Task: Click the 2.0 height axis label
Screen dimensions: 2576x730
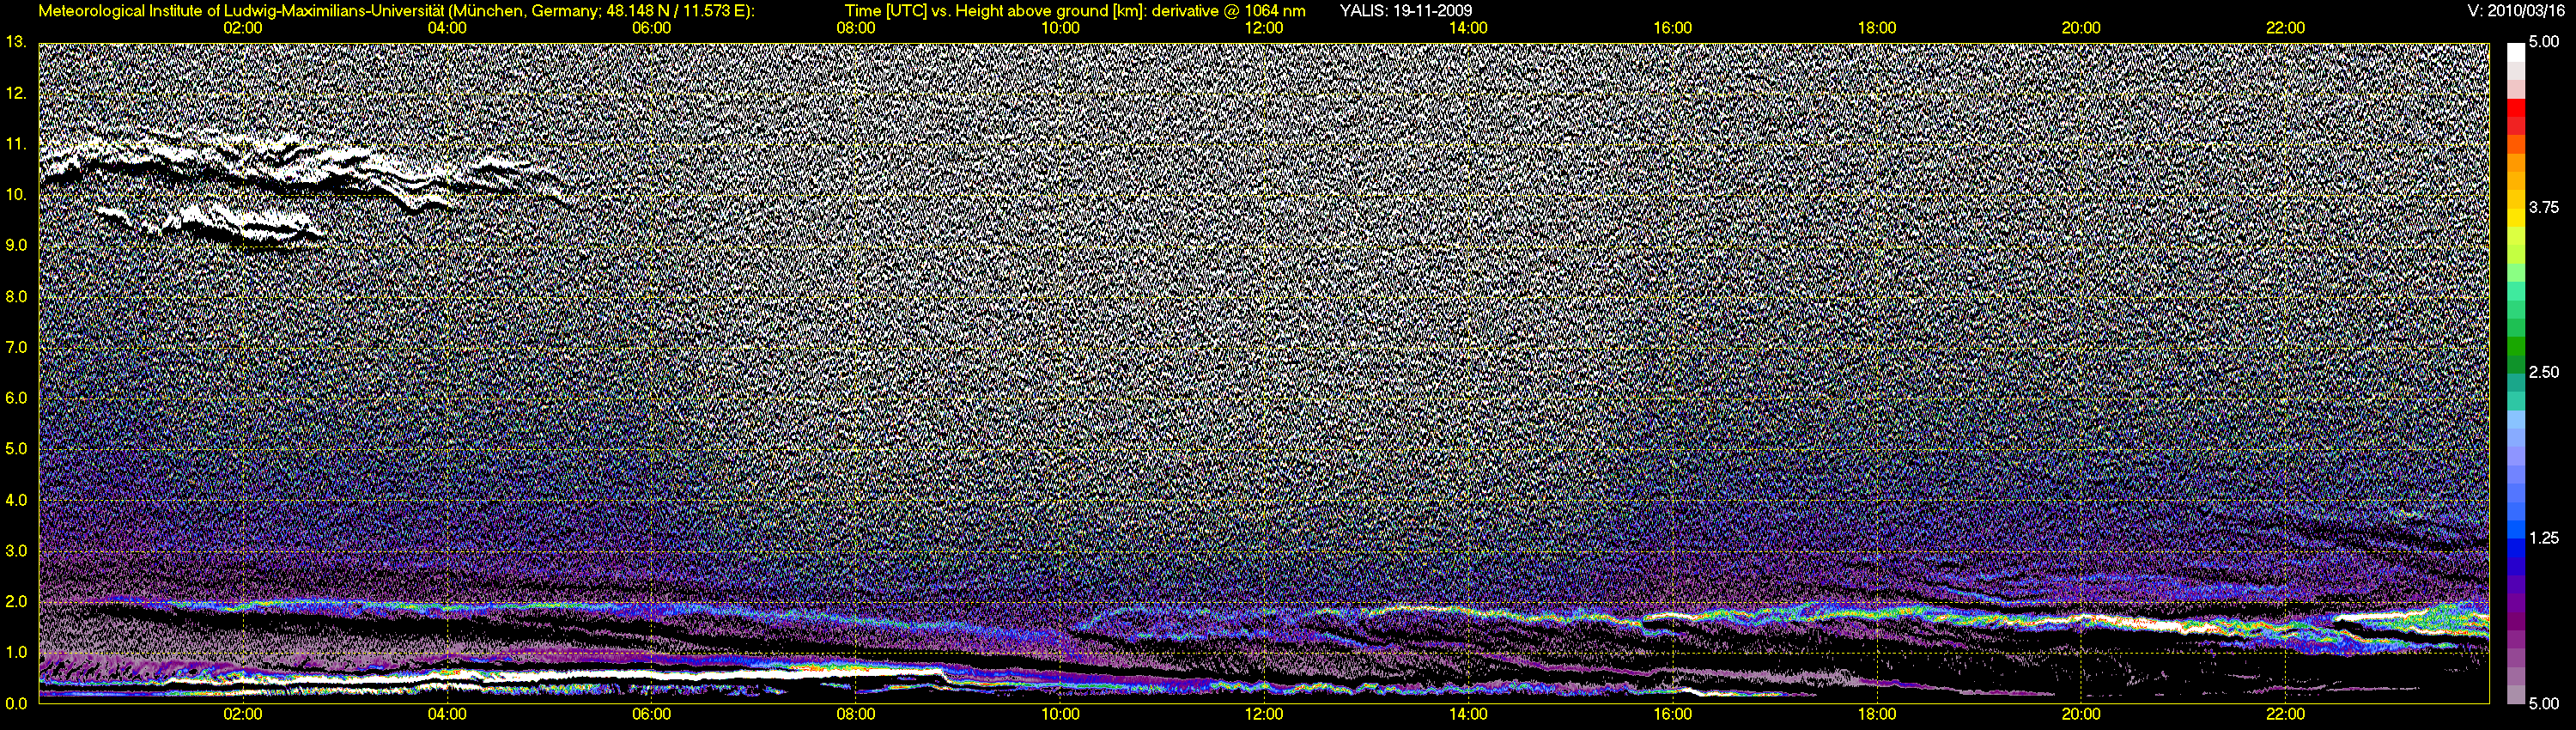Action: coord(16,602)
